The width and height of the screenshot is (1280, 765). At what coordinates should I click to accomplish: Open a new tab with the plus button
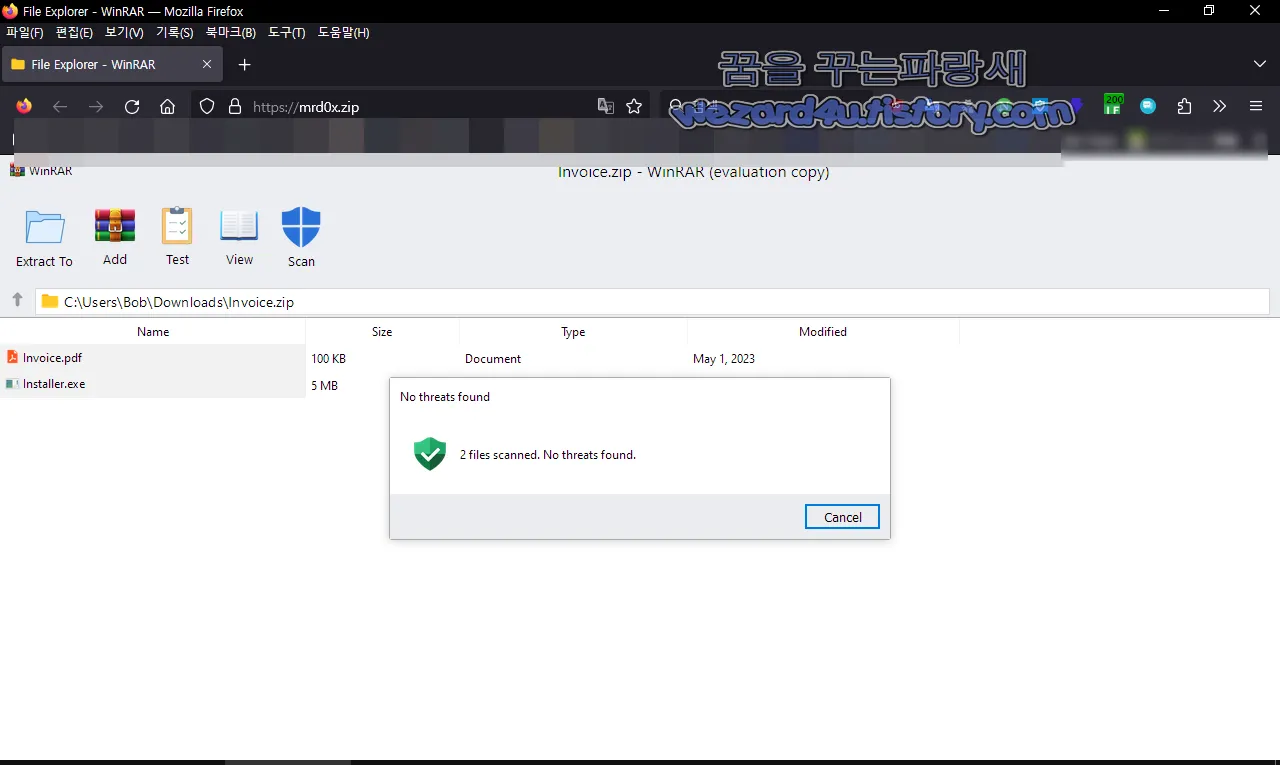click(x=244, y=64)
